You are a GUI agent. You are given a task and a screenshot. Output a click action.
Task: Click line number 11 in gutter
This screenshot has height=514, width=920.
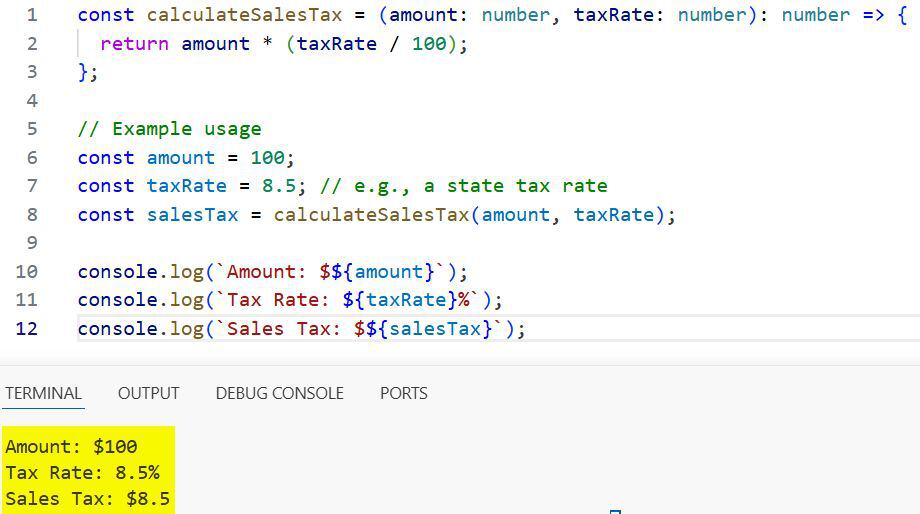click(27, 299)
